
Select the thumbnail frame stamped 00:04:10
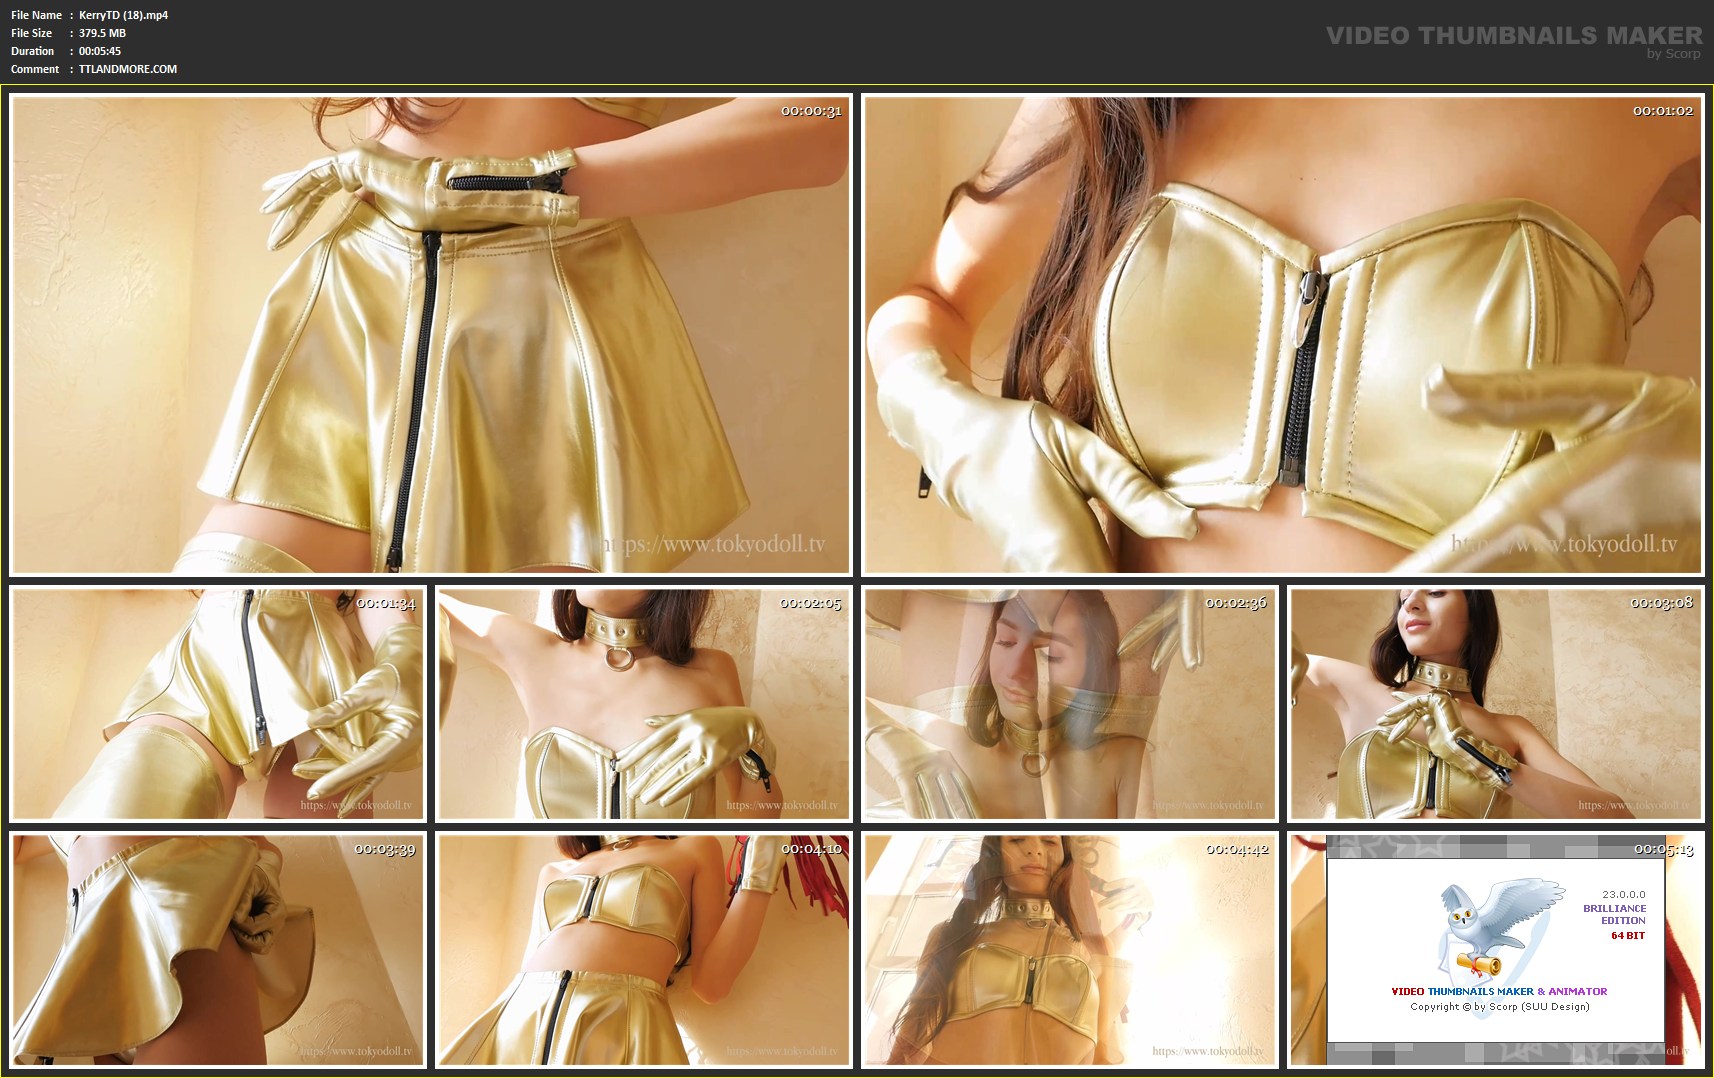pyautogui.click(x=644, y=950)
